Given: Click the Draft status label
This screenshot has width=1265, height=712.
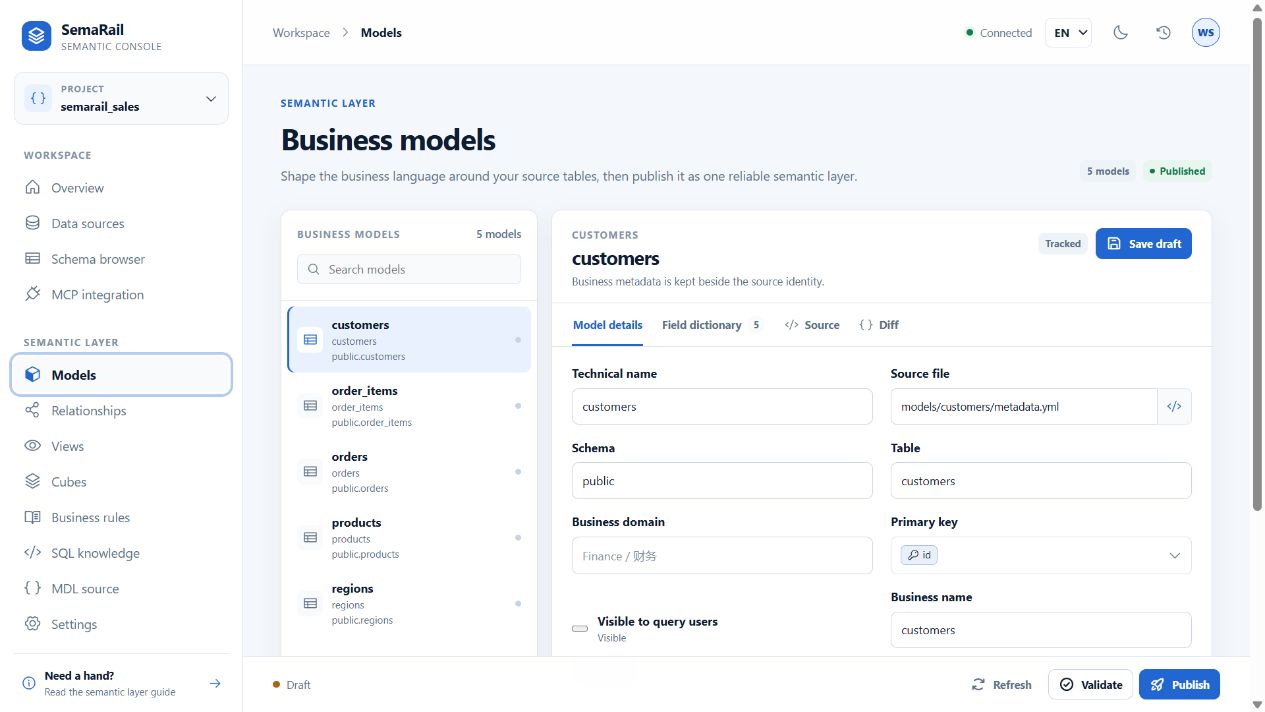Looking at the screenshot, I should pos(291,685).
